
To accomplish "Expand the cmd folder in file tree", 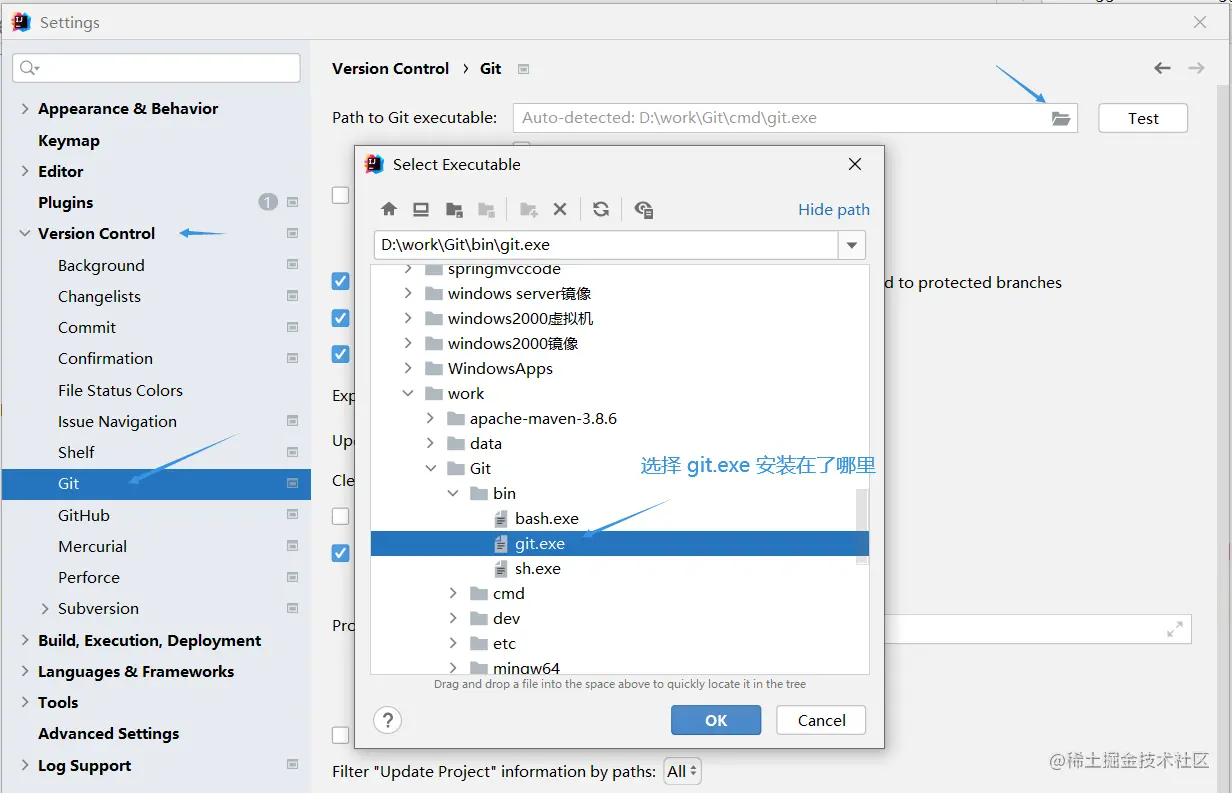I will [x=453, y=593].
